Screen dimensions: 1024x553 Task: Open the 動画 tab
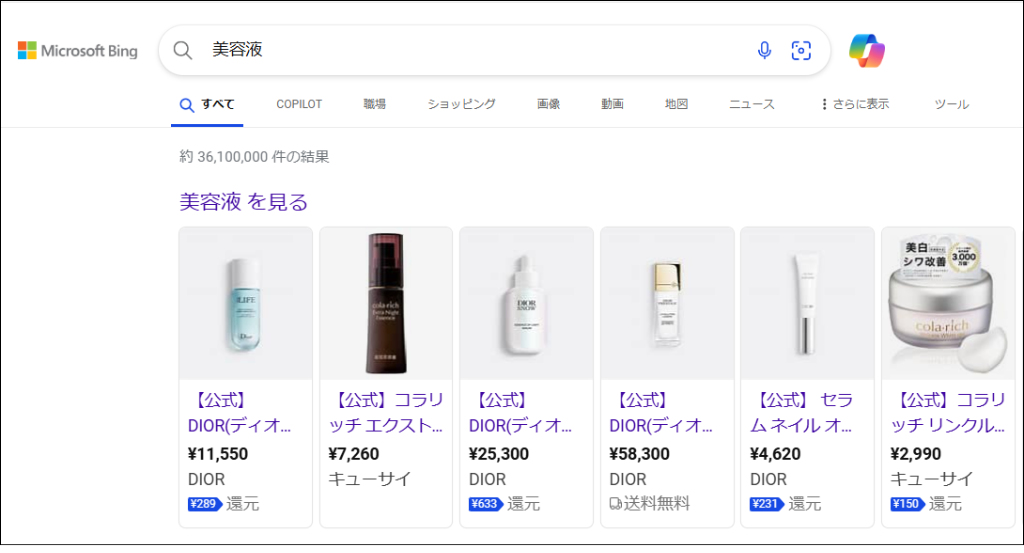613,104
